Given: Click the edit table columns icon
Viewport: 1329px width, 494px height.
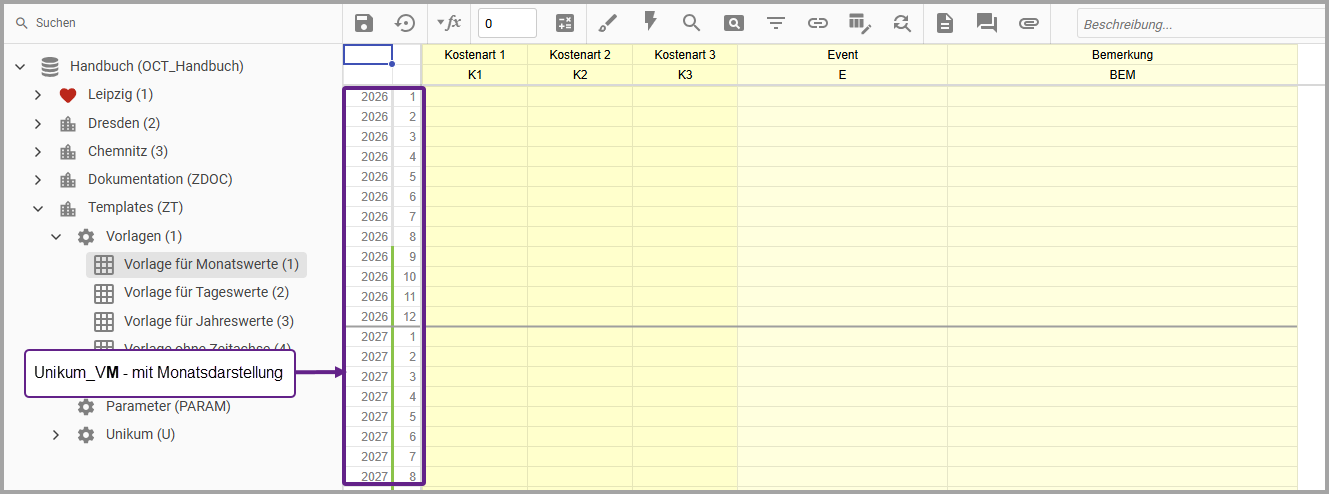Looking at the screenshot, I should point(859,23).
